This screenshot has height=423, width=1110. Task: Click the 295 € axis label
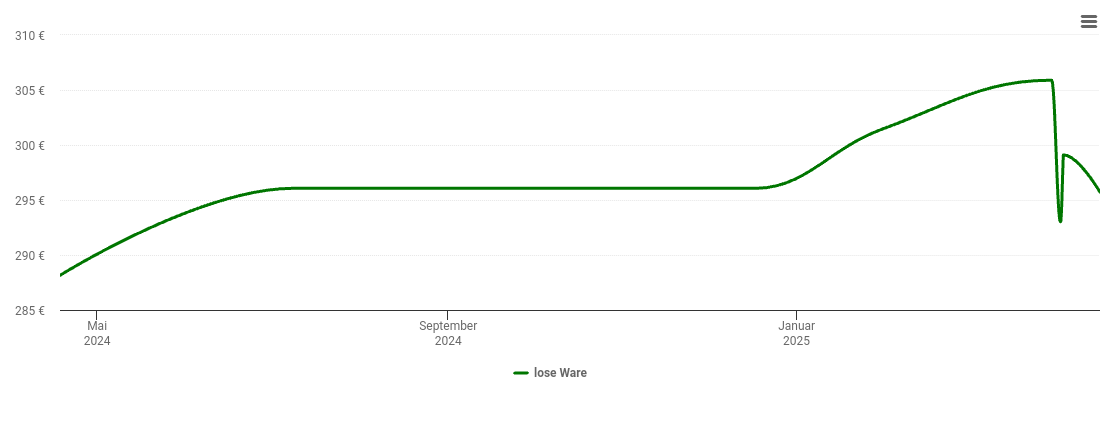[x=30, y=201]
